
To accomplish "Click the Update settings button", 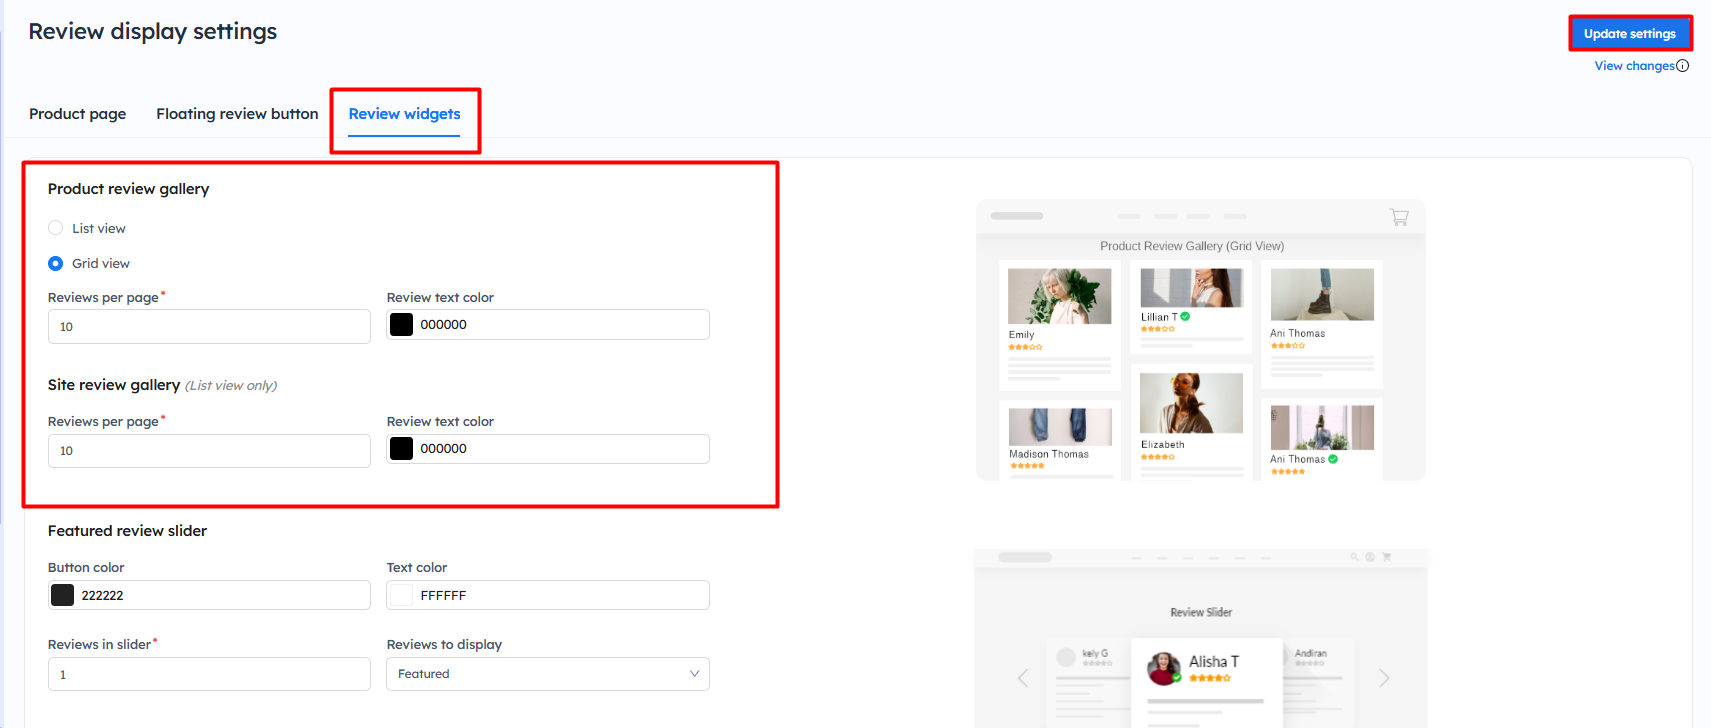I will click(x=1629, y=33).
